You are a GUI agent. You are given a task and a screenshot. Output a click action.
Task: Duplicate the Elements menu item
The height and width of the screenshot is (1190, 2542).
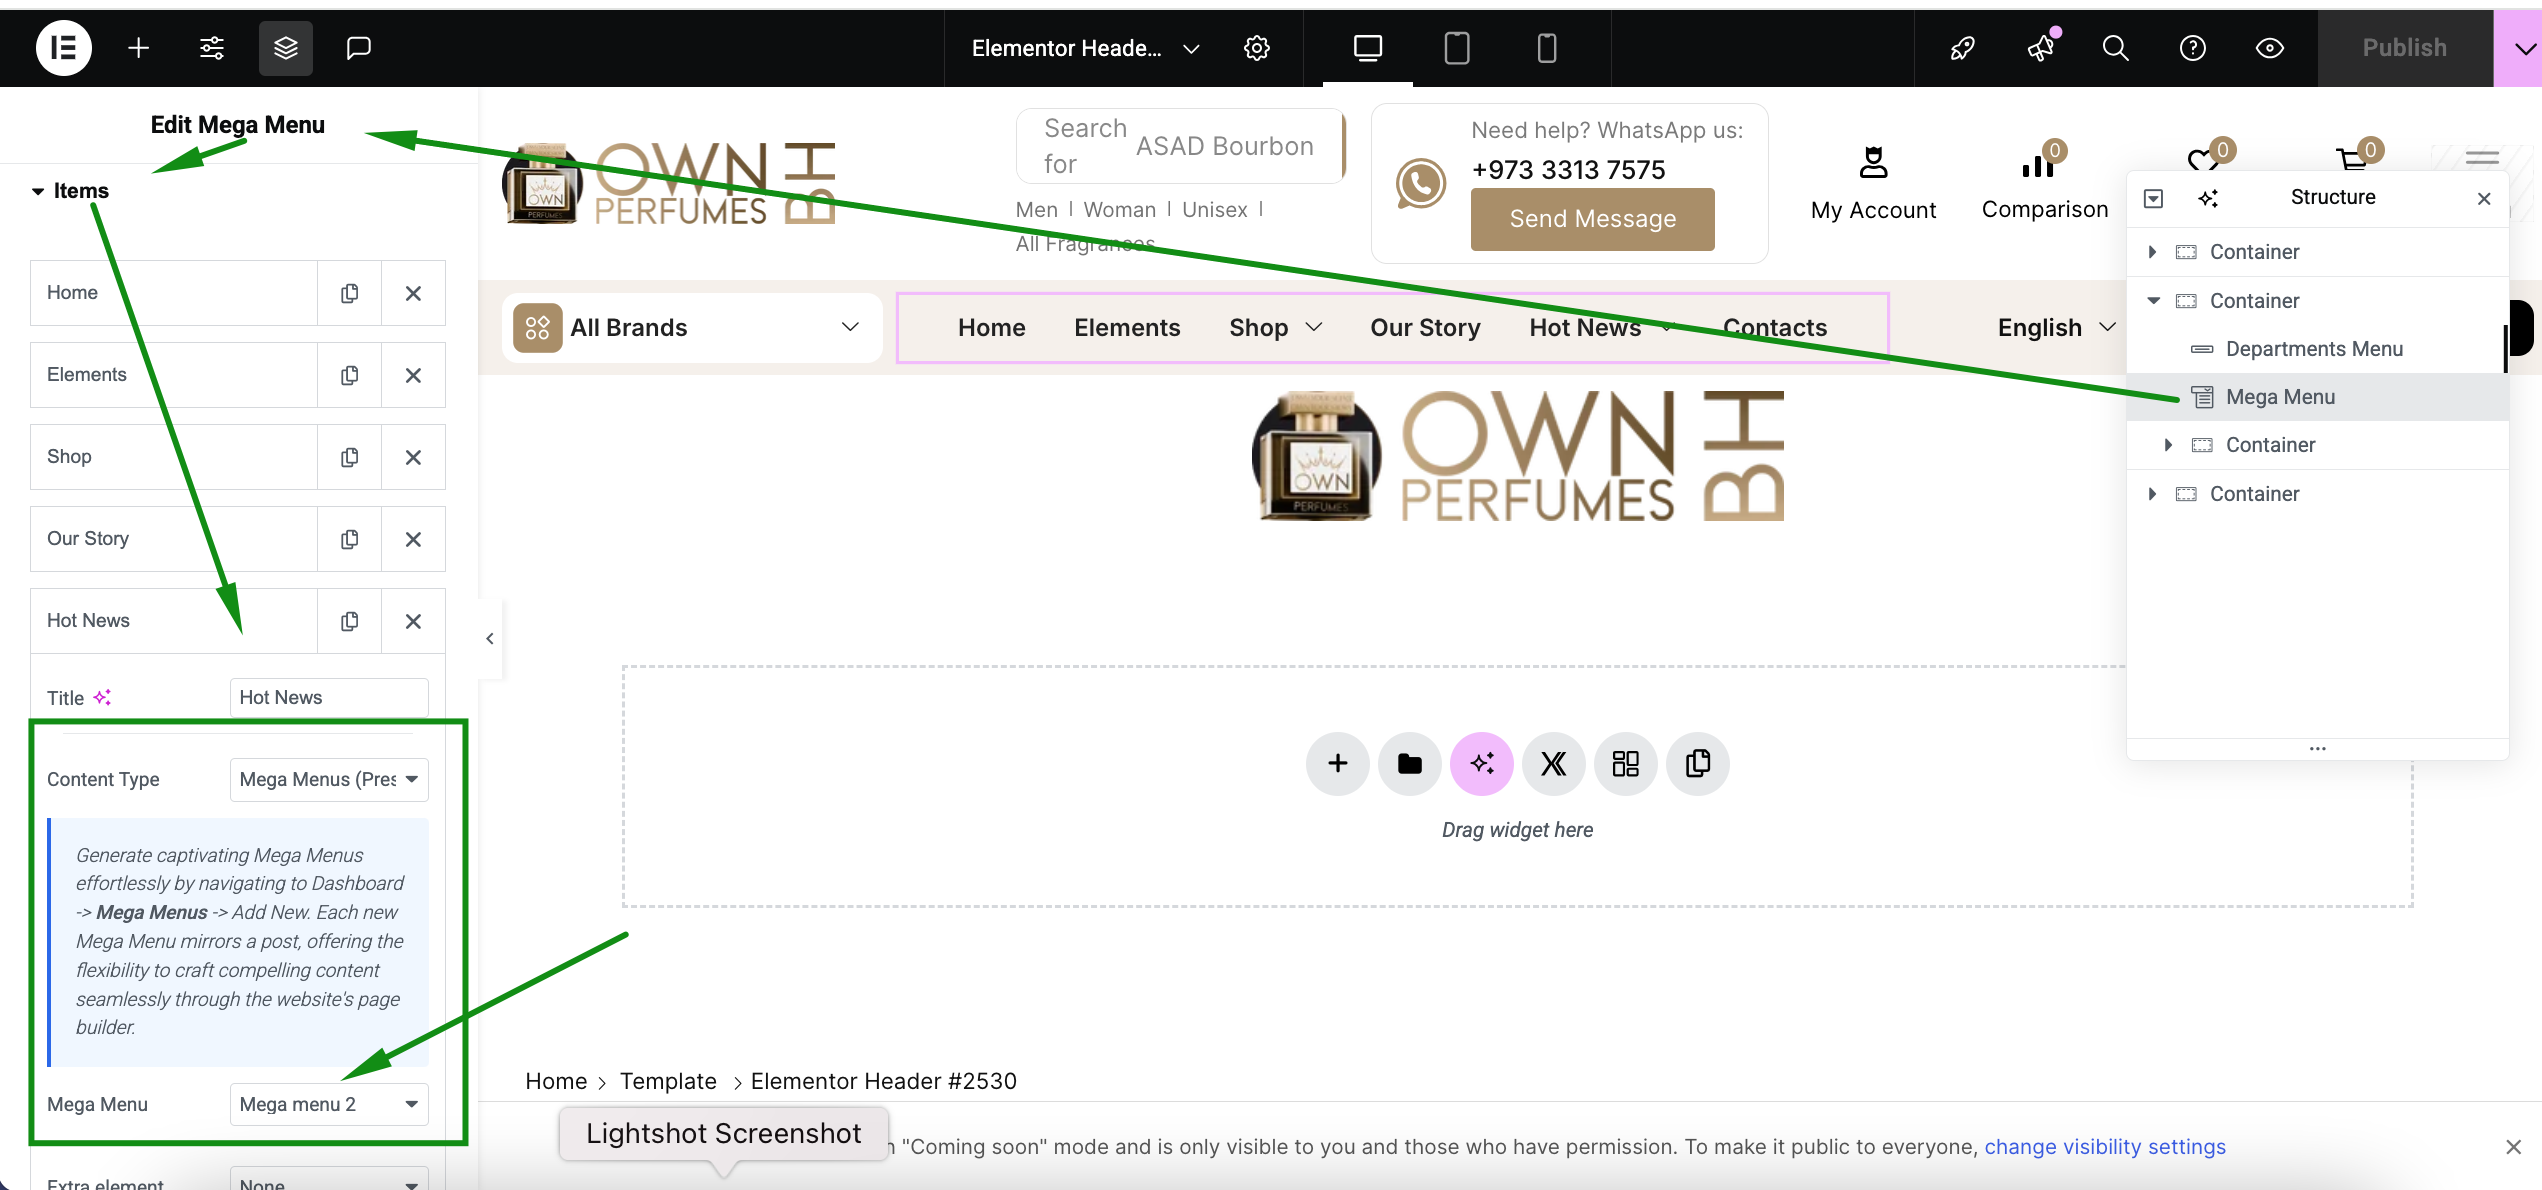click(349, 375)
